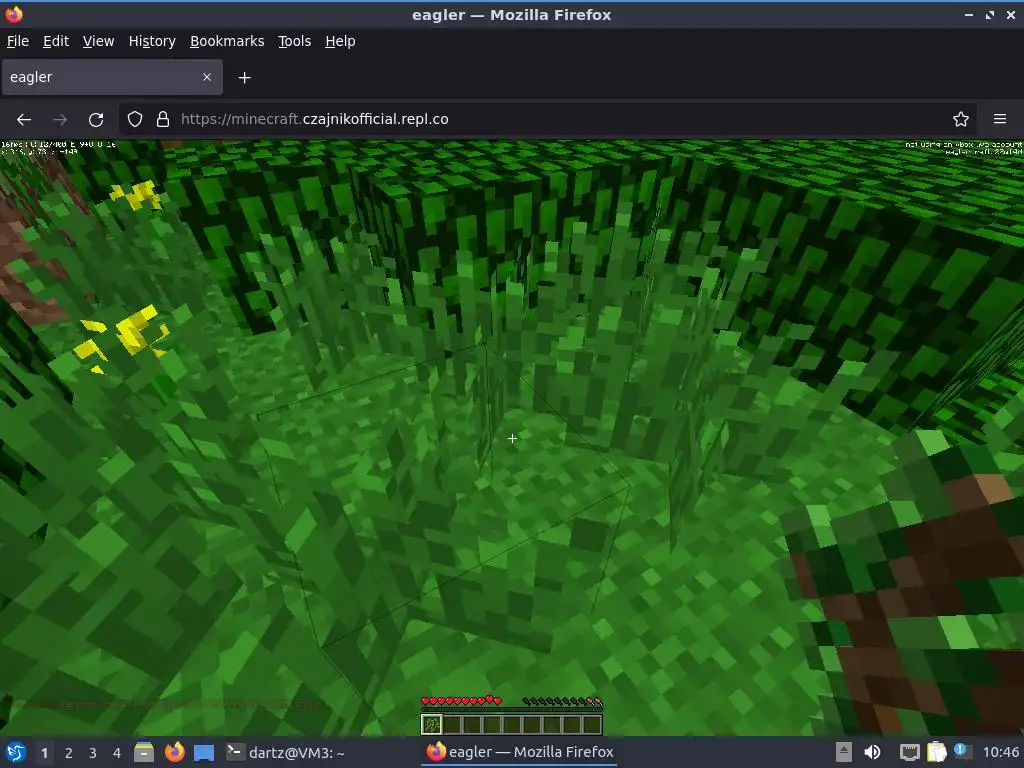Go back one page
1024x768 pixels.
[24, 120]
